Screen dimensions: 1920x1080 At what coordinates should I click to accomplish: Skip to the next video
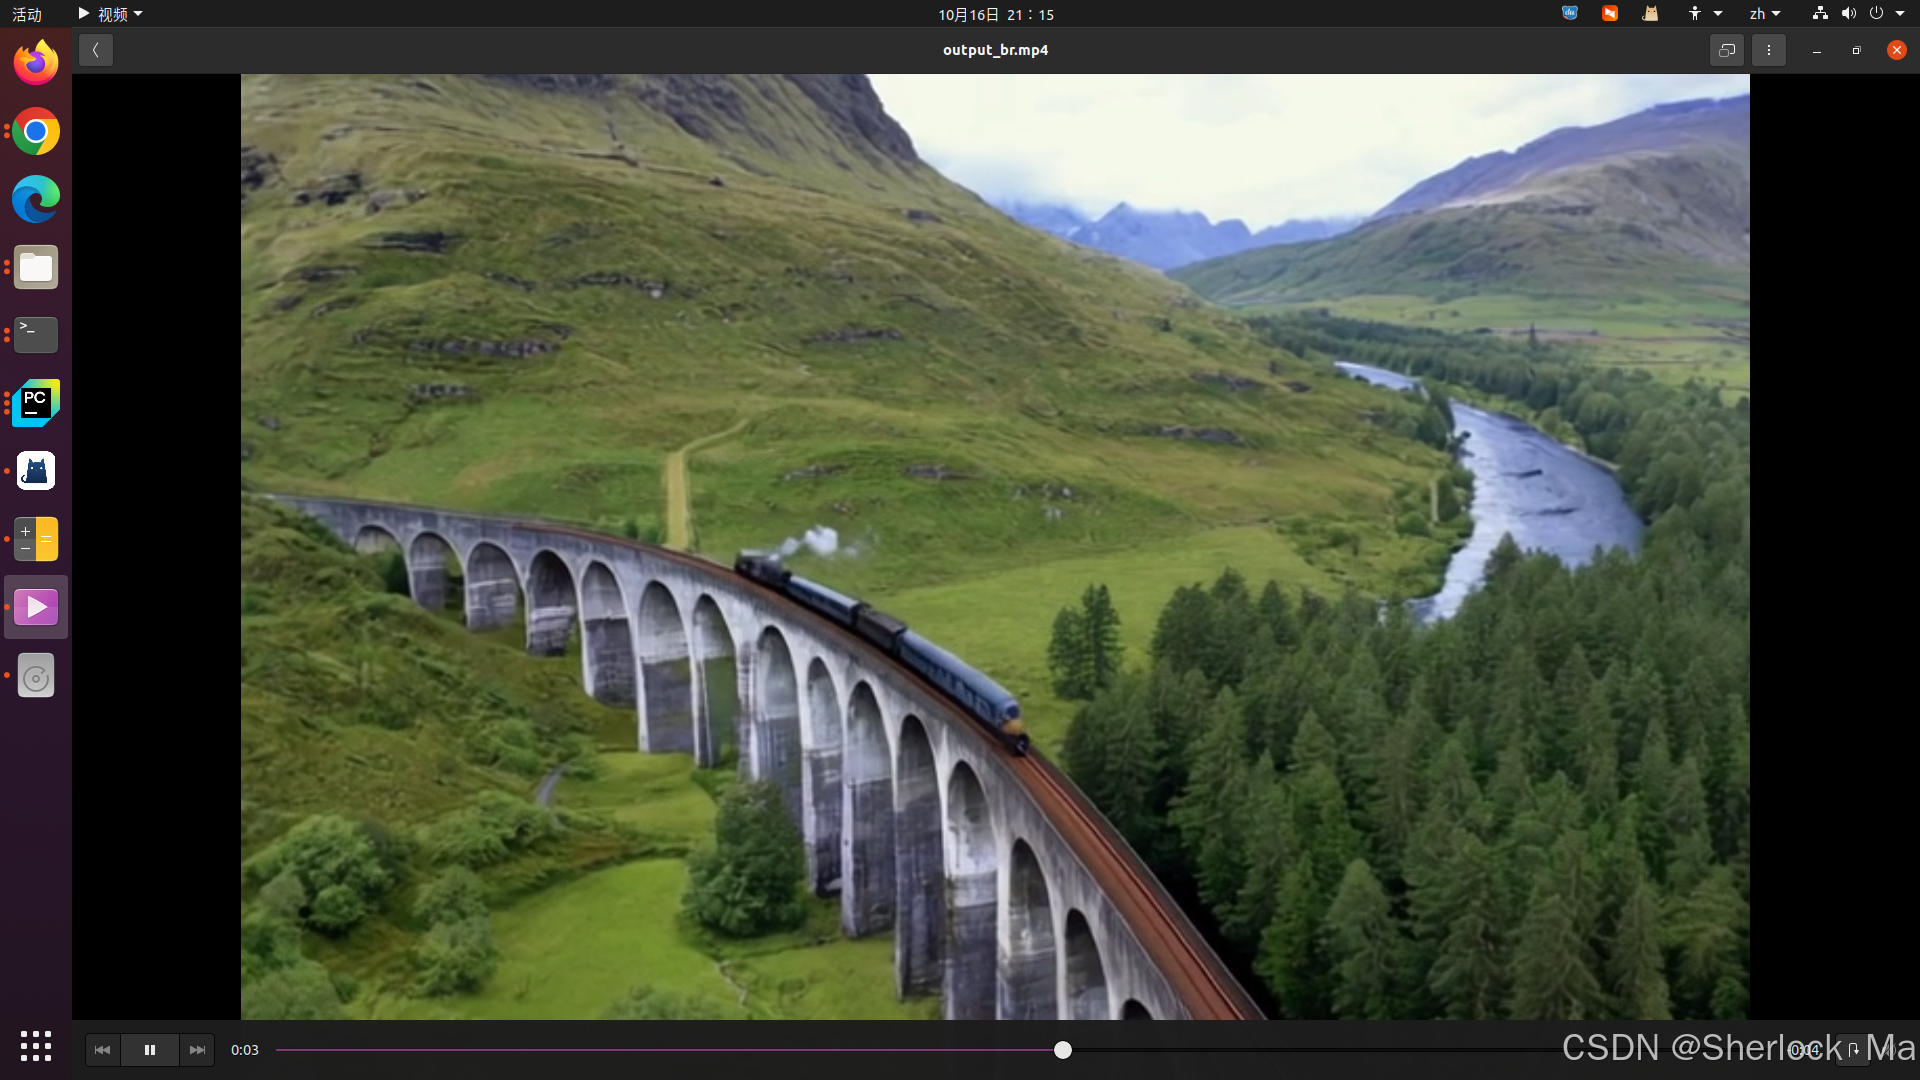(x=197, y=1050)
